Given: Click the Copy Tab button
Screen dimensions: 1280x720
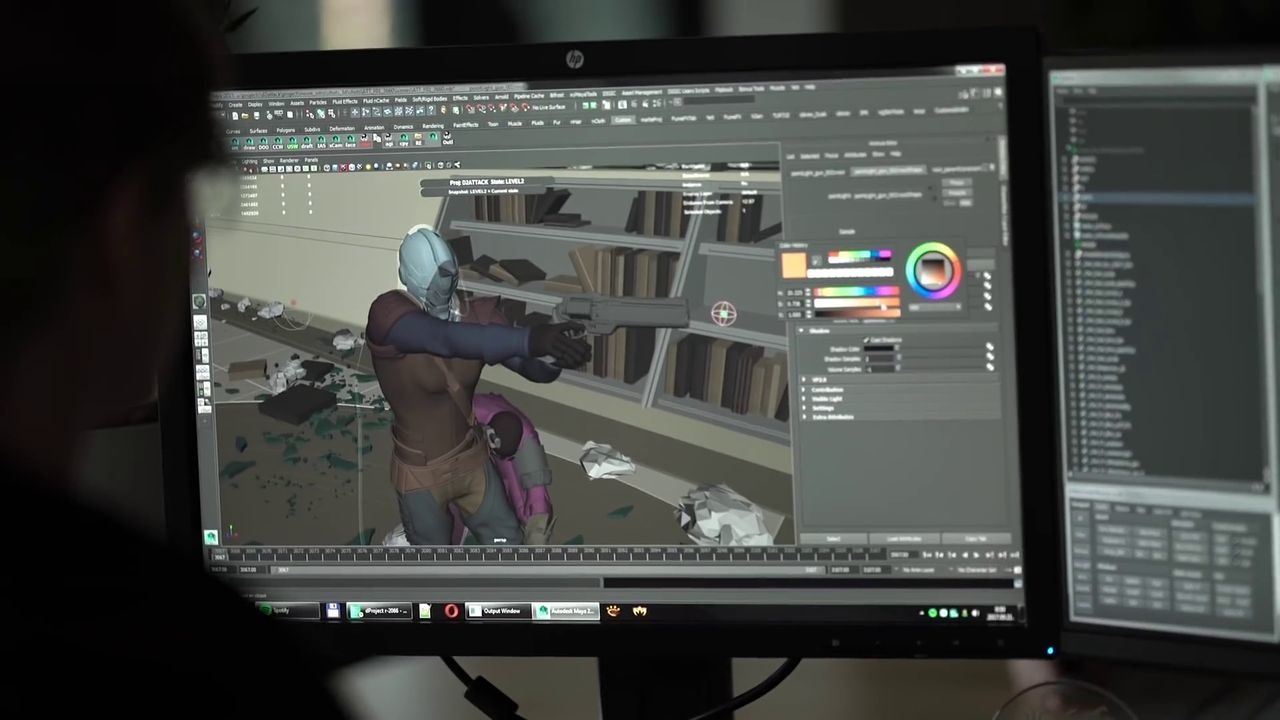Looking at the screenshot, I should tap(976, 538).
